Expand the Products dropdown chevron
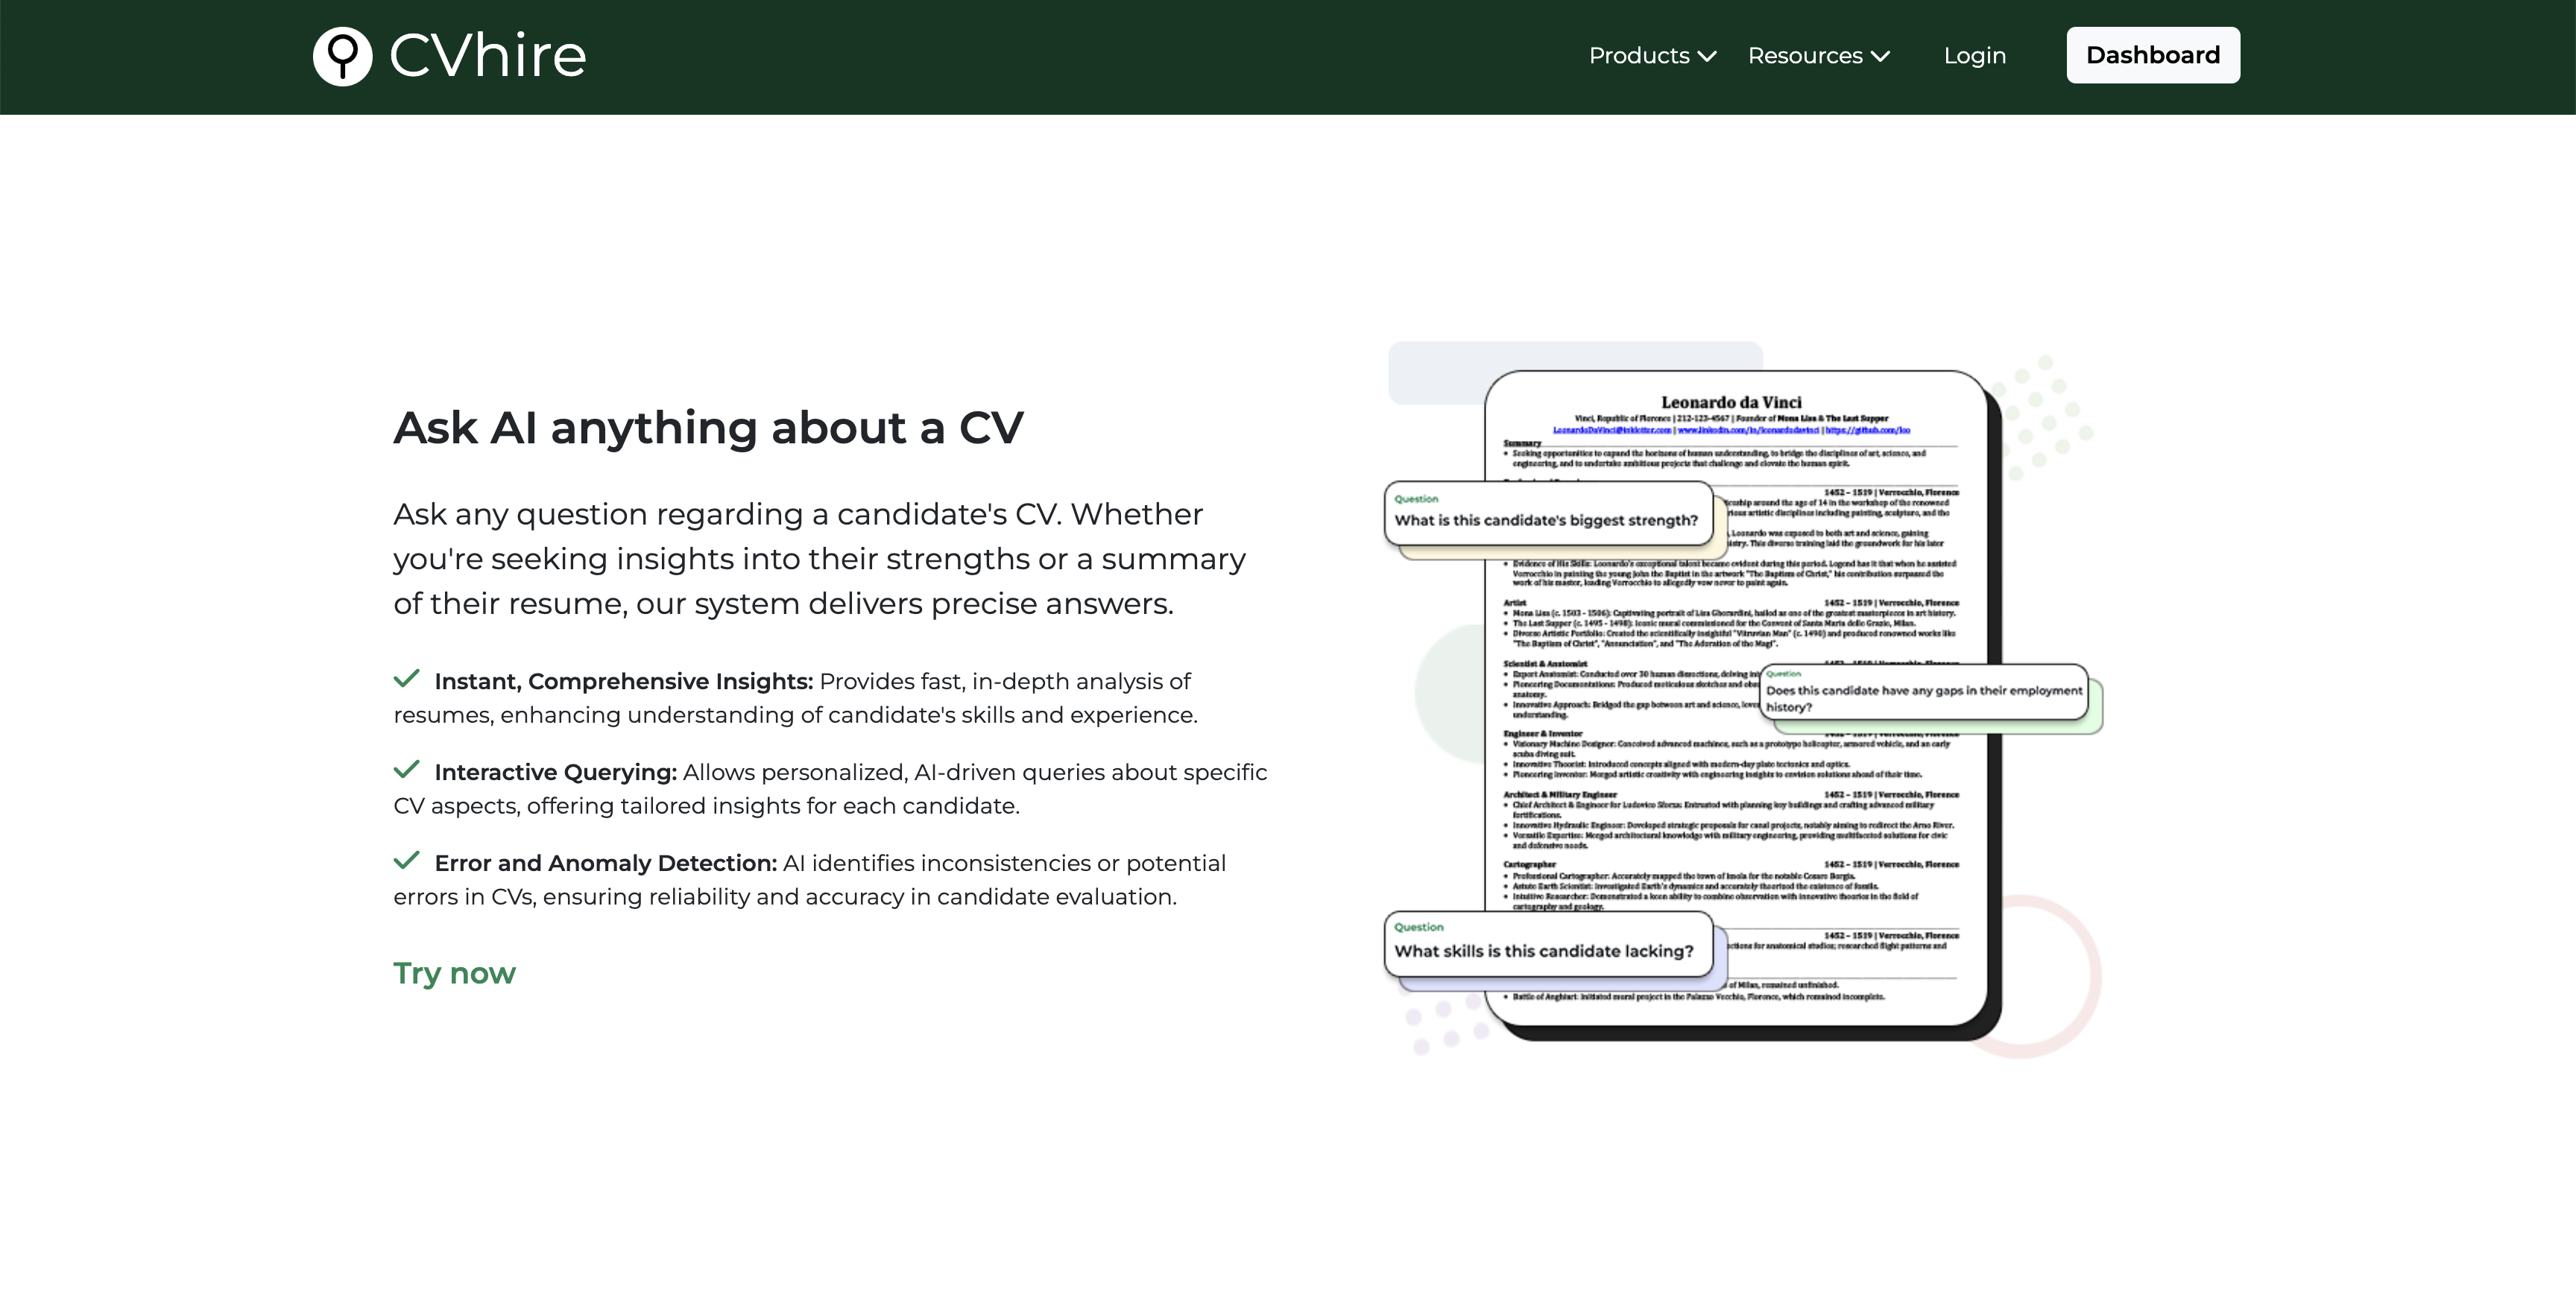This screenshot has width=2576, height=1295. point(1707,57)
